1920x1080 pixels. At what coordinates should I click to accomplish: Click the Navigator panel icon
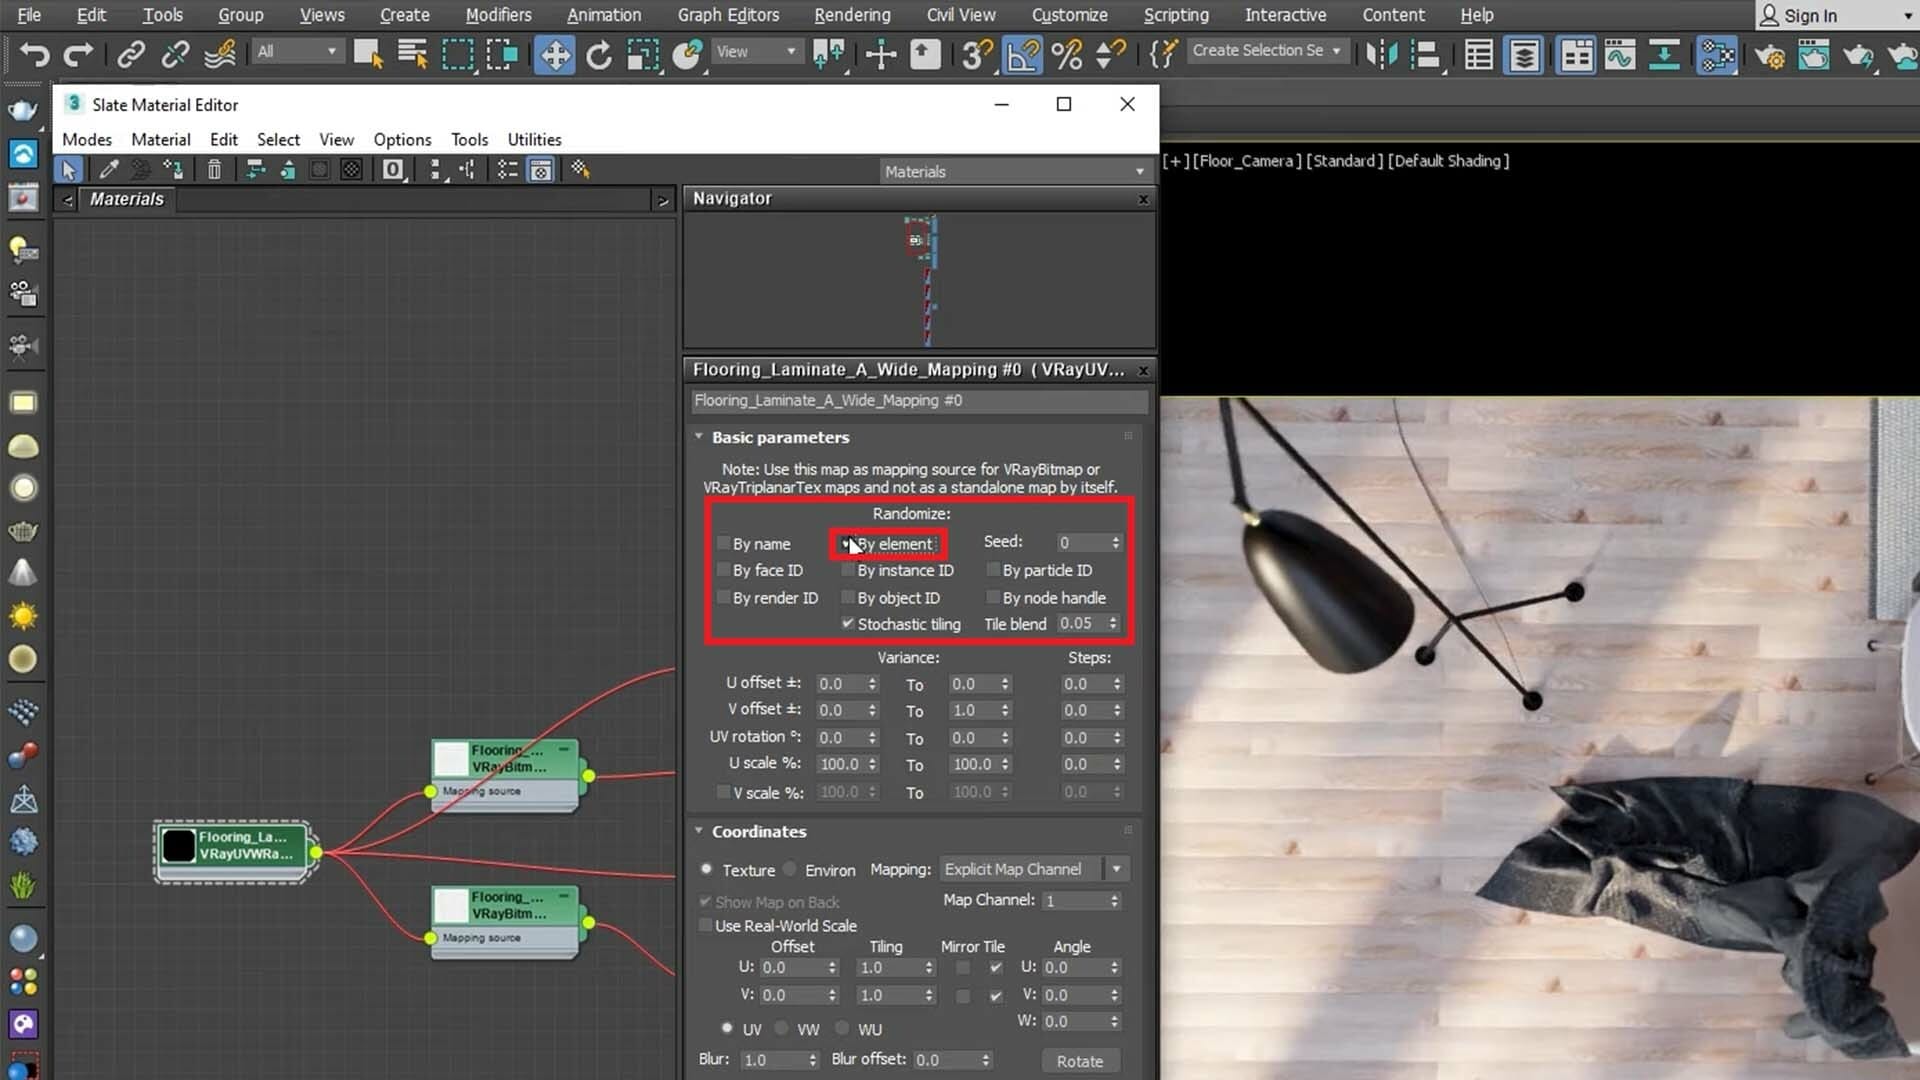pos(541,169)
